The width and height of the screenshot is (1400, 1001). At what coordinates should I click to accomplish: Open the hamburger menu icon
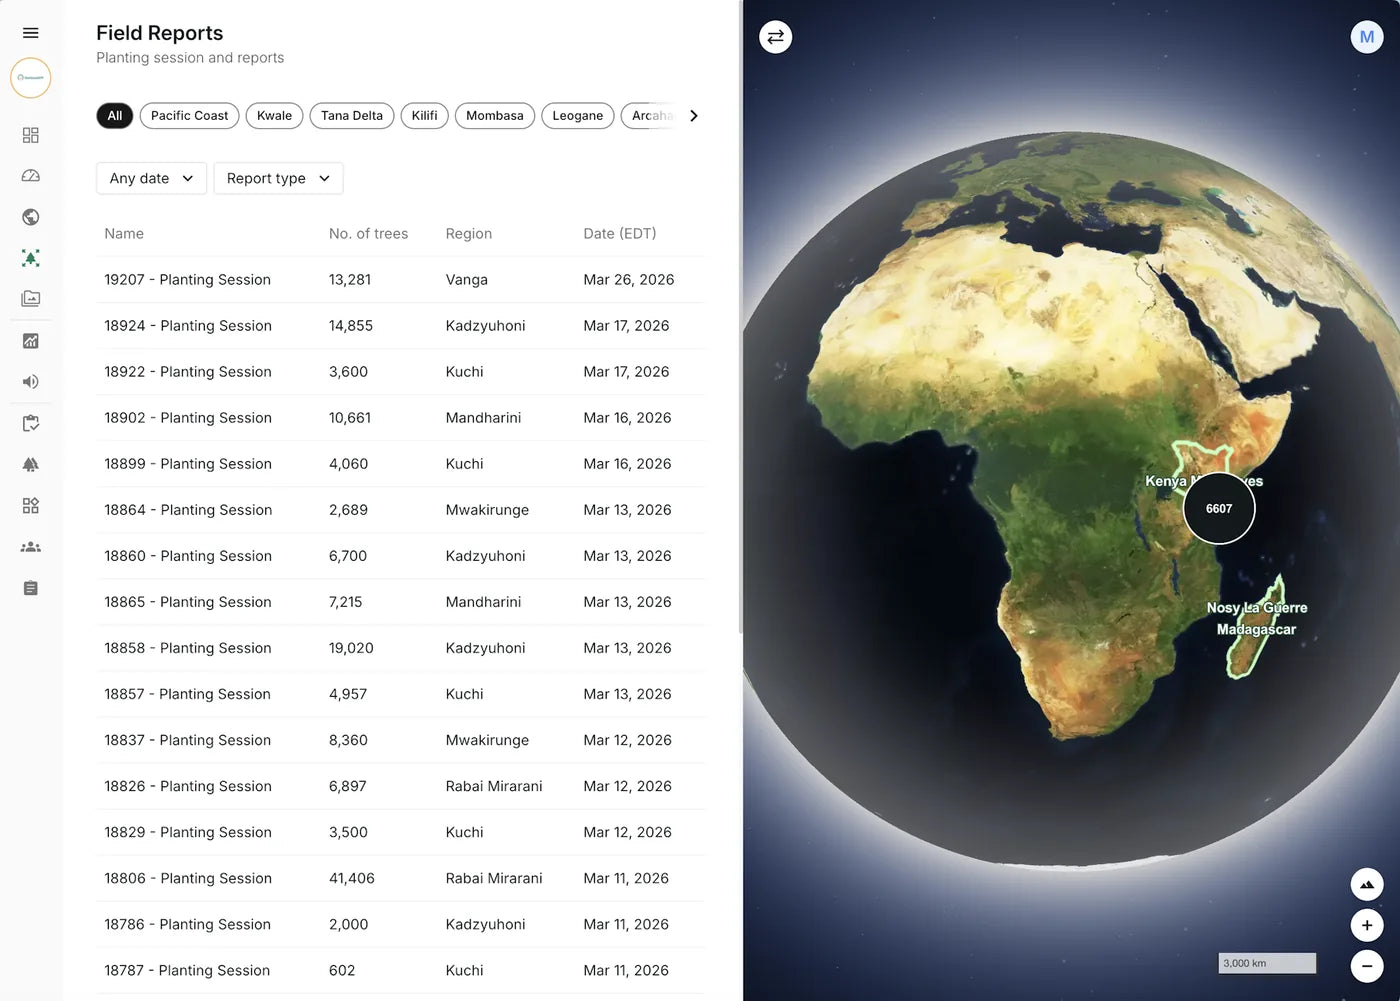point(31,33)
